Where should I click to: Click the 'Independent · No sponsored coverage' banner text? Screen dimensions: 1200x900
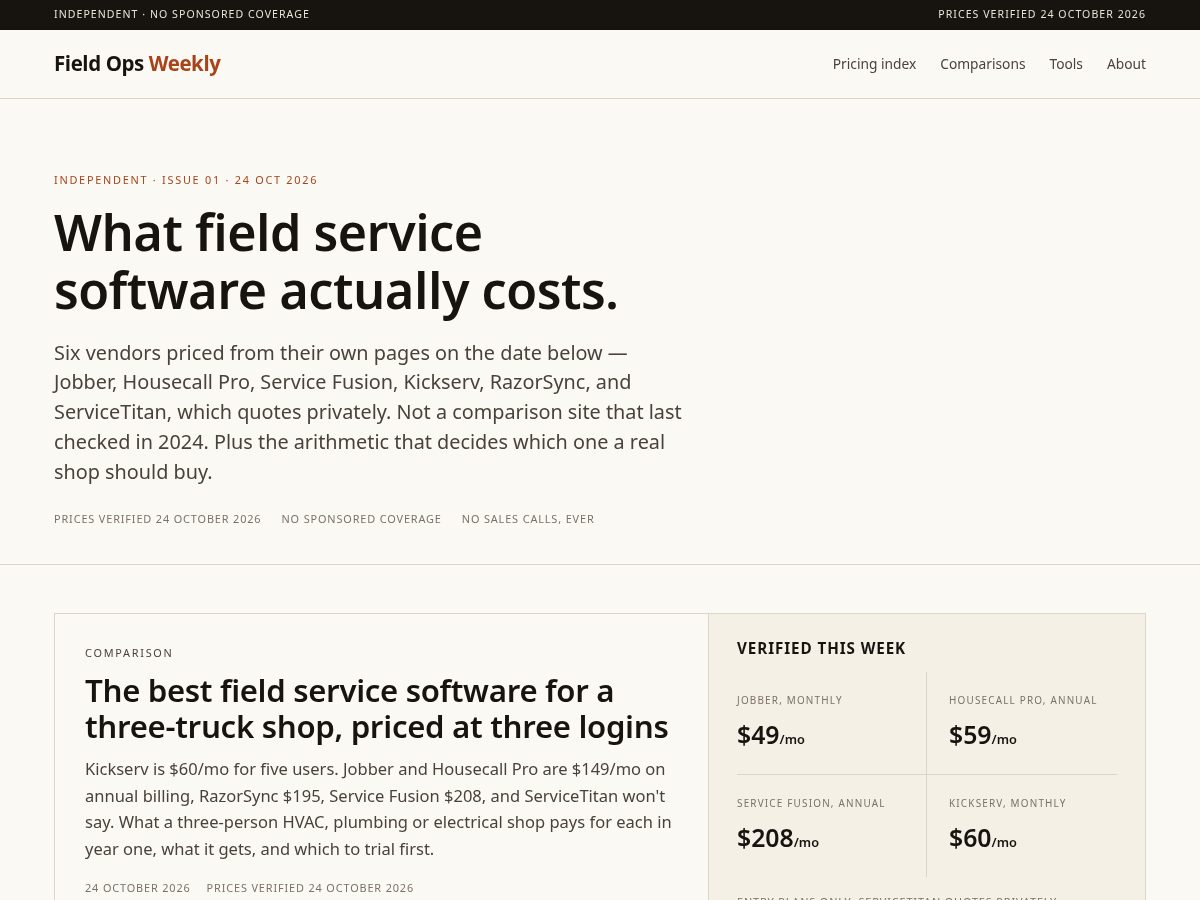pos(182,14)
